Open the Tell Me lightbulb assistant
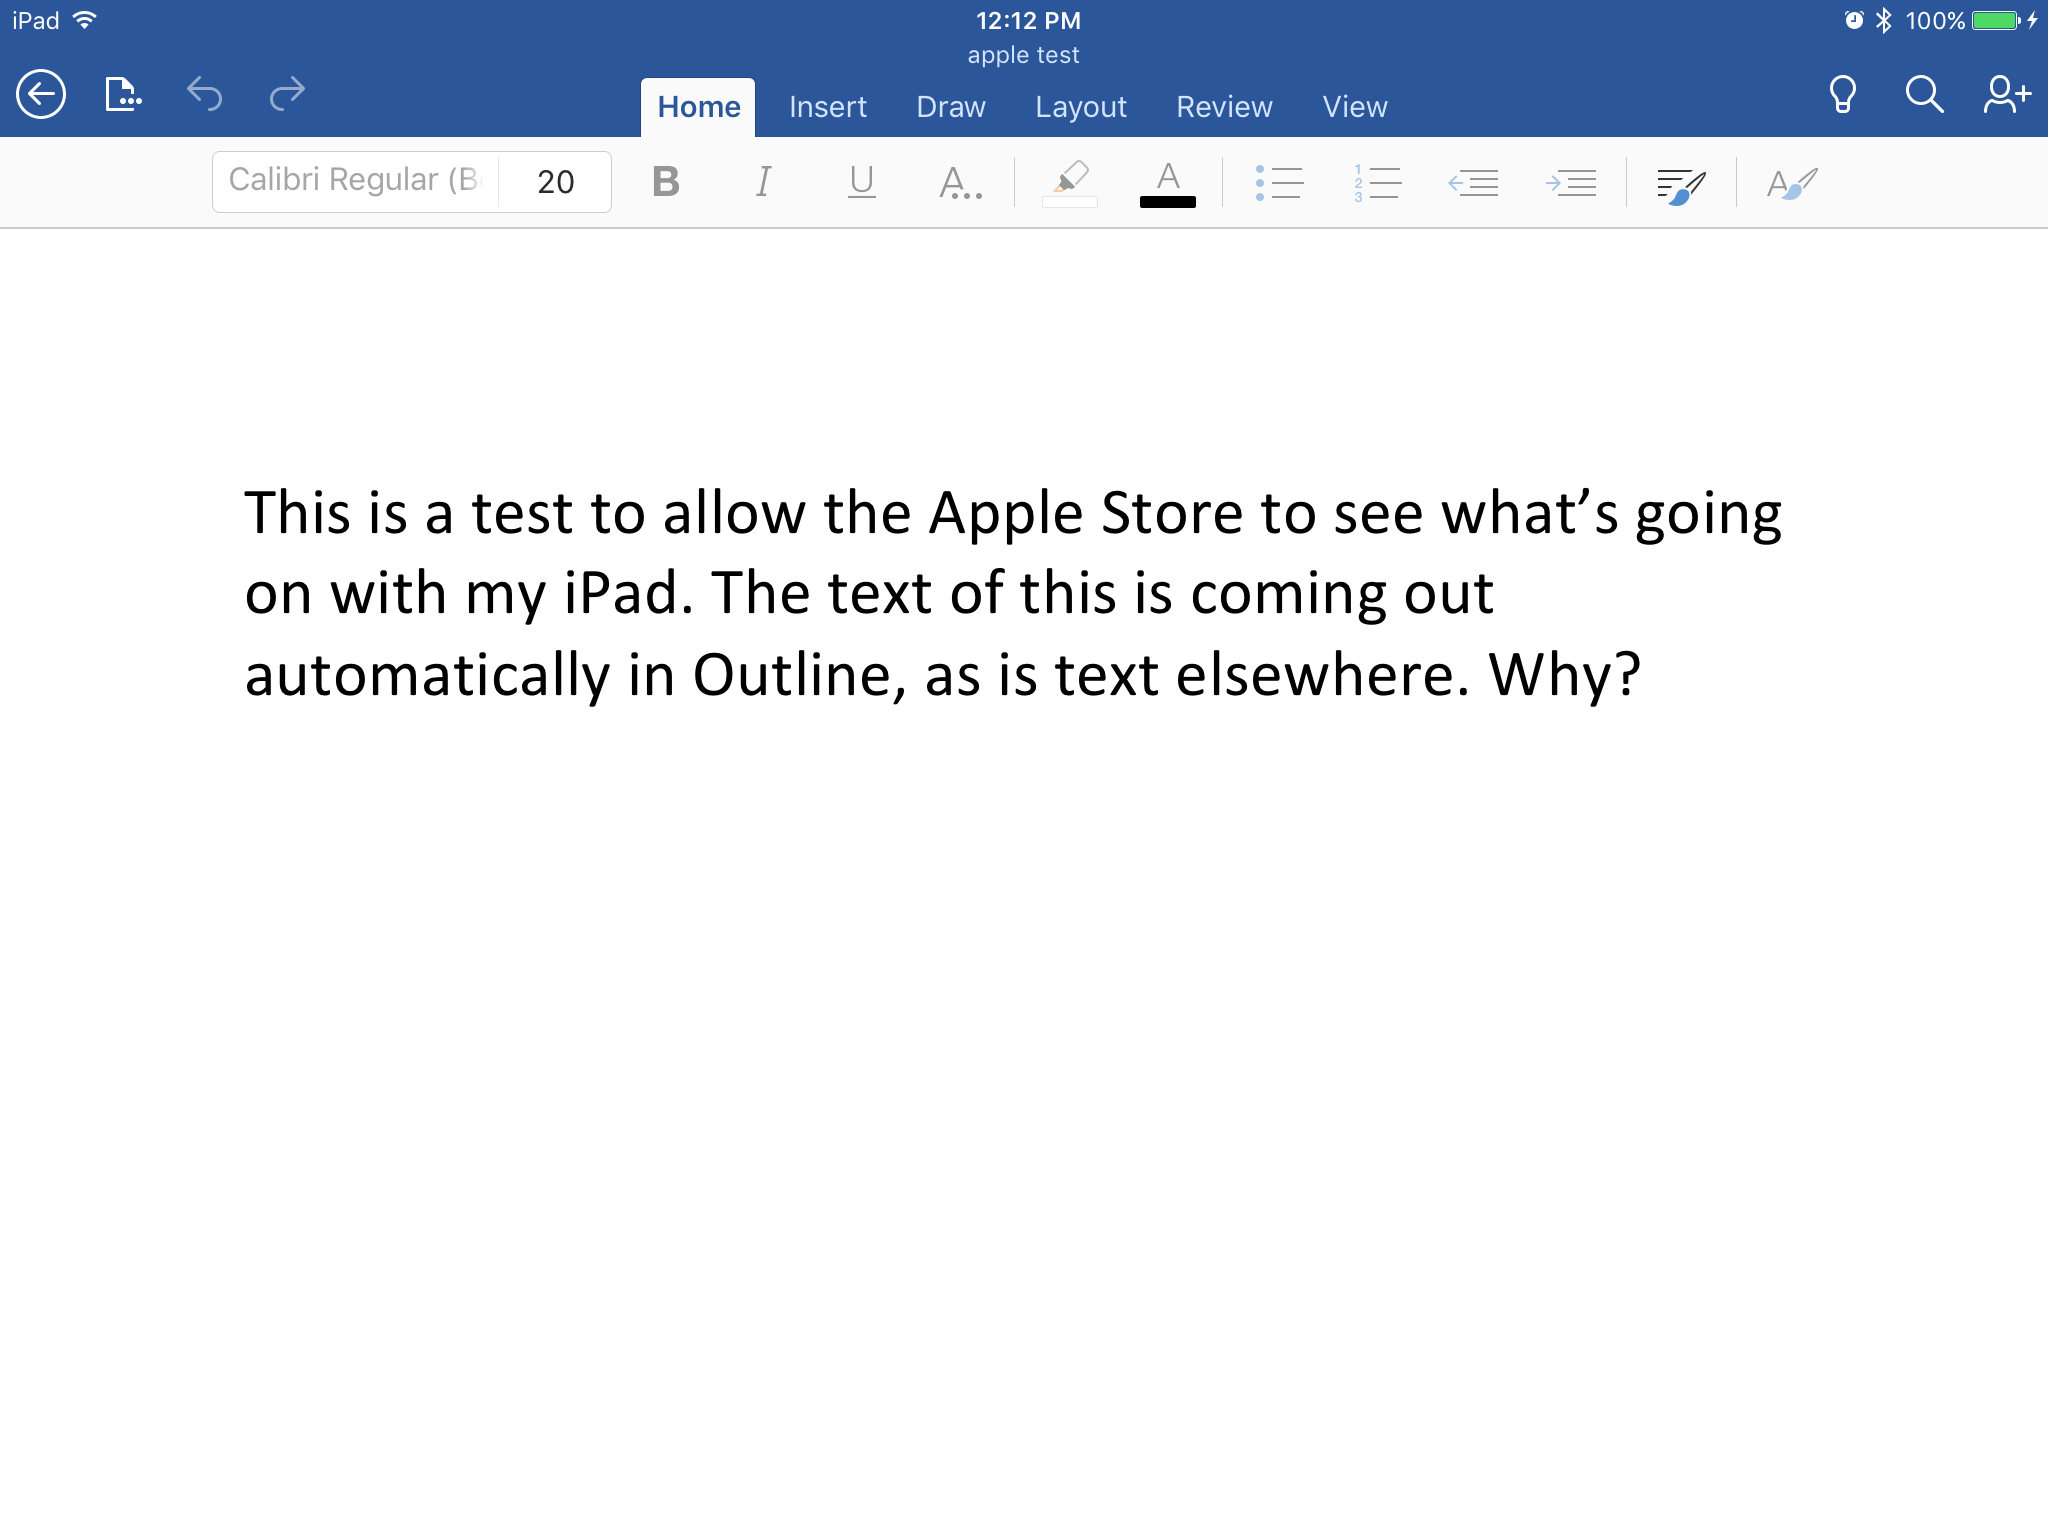The height and width of the screenshot is (1536, 2048). tap(1843, 93)
